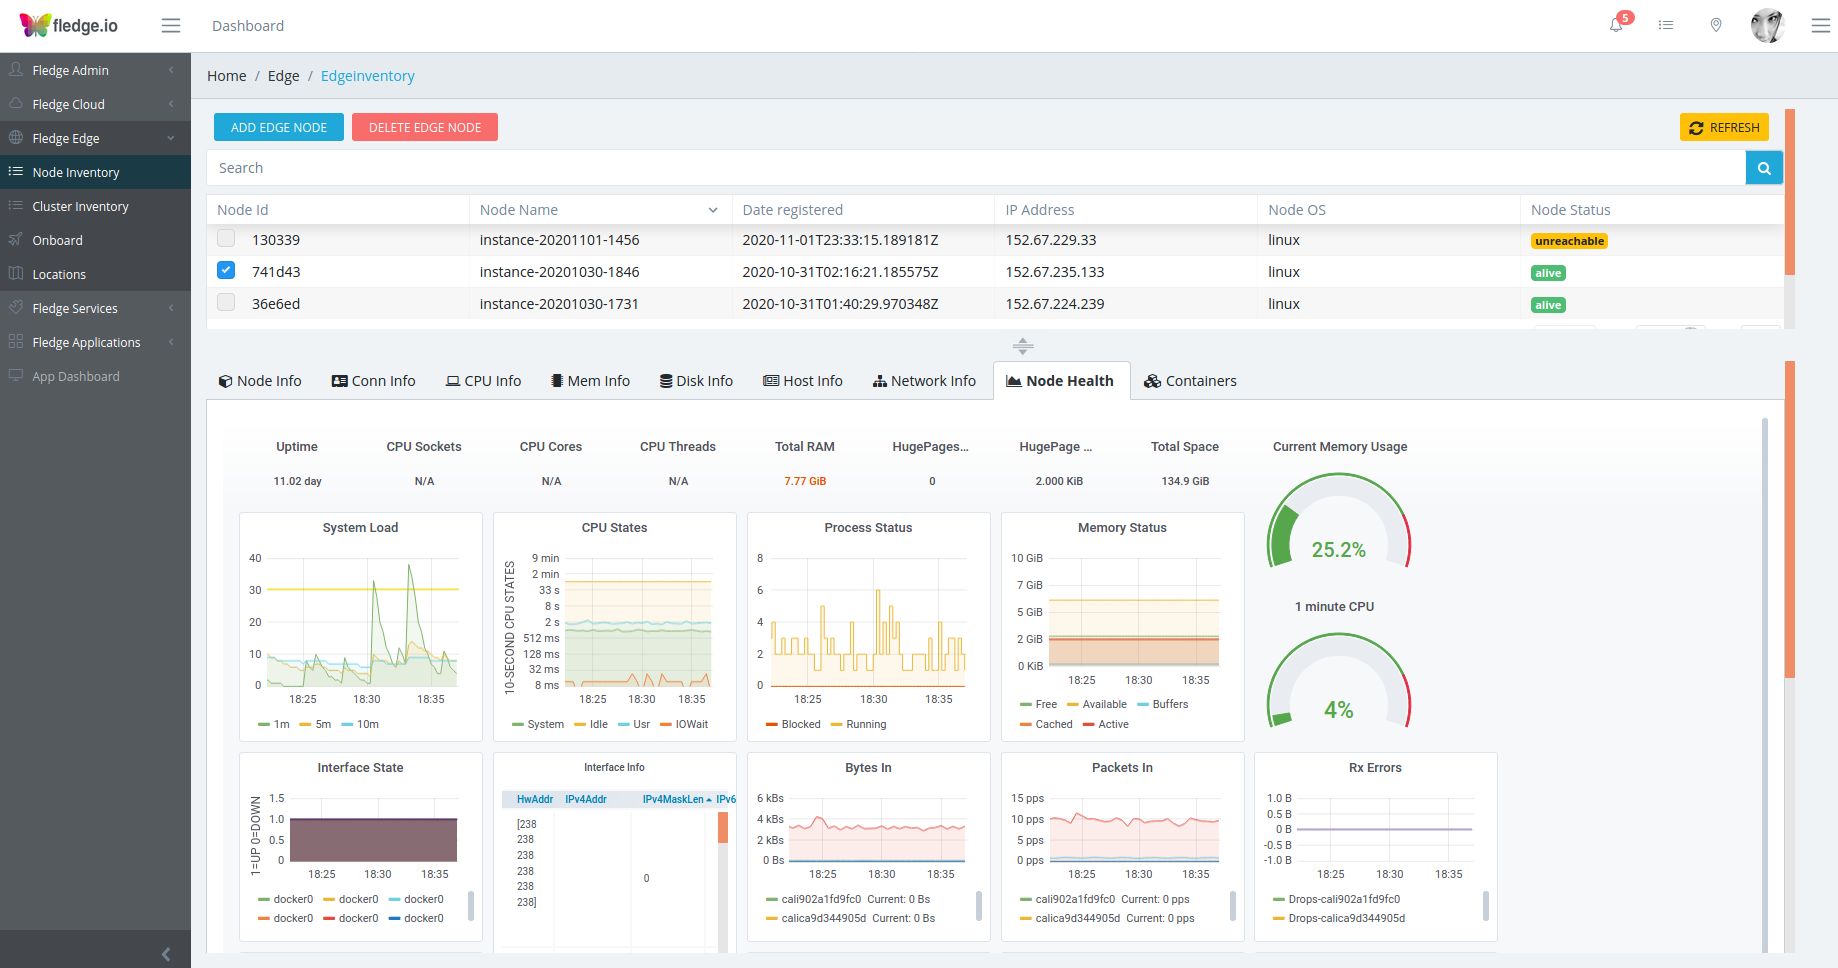Open the task list icon in header
The width and height of the screenshot is (1838, 968).
[1666, 25]
